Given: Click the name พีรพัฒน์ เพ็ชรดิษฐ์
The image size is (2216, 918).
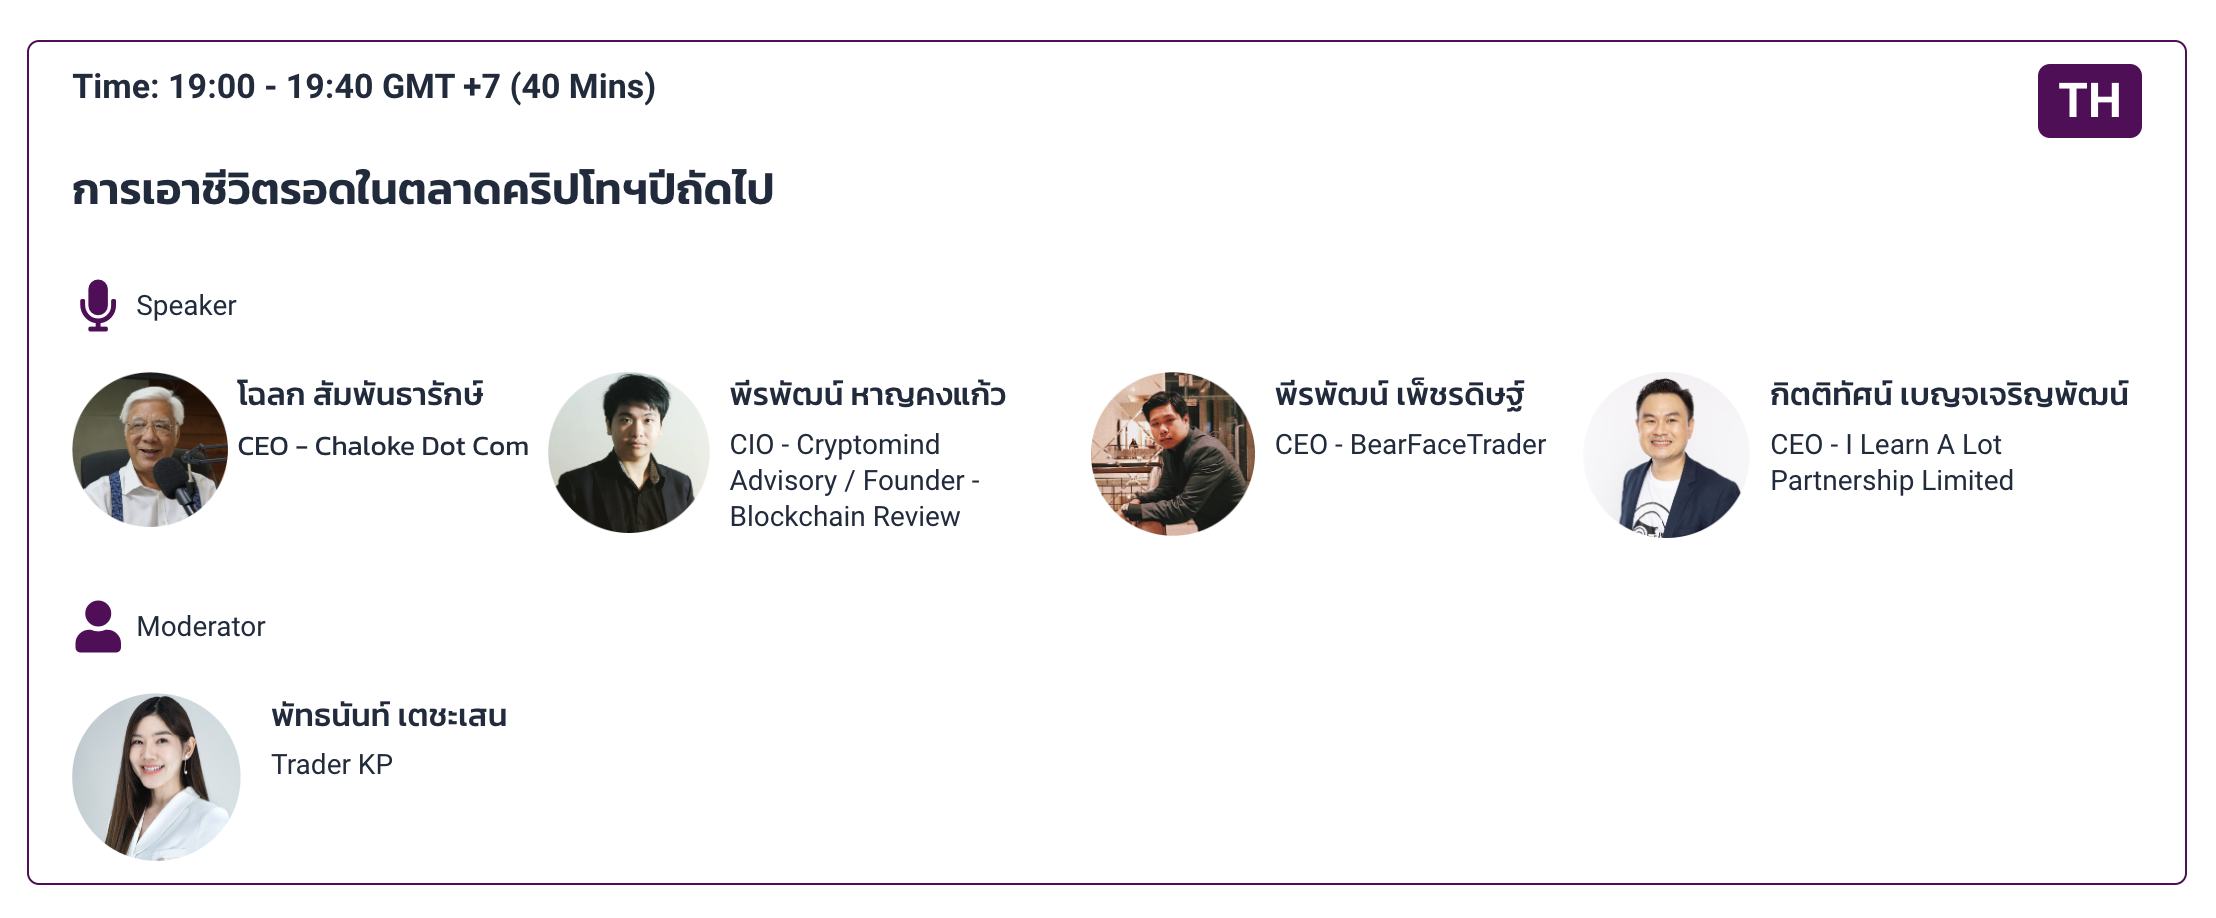Looking at the screenshot, I should tap(1400, 394).
